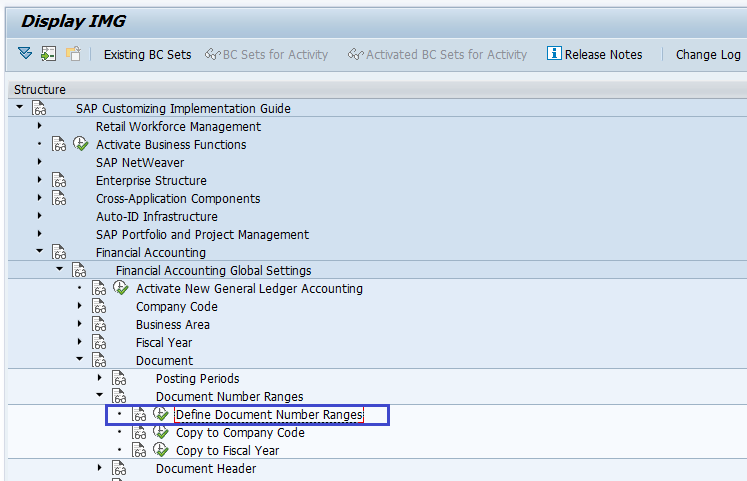The image size is (747, 481).
Task: Expand Enterprise Structure node
Action: point(40,180)
